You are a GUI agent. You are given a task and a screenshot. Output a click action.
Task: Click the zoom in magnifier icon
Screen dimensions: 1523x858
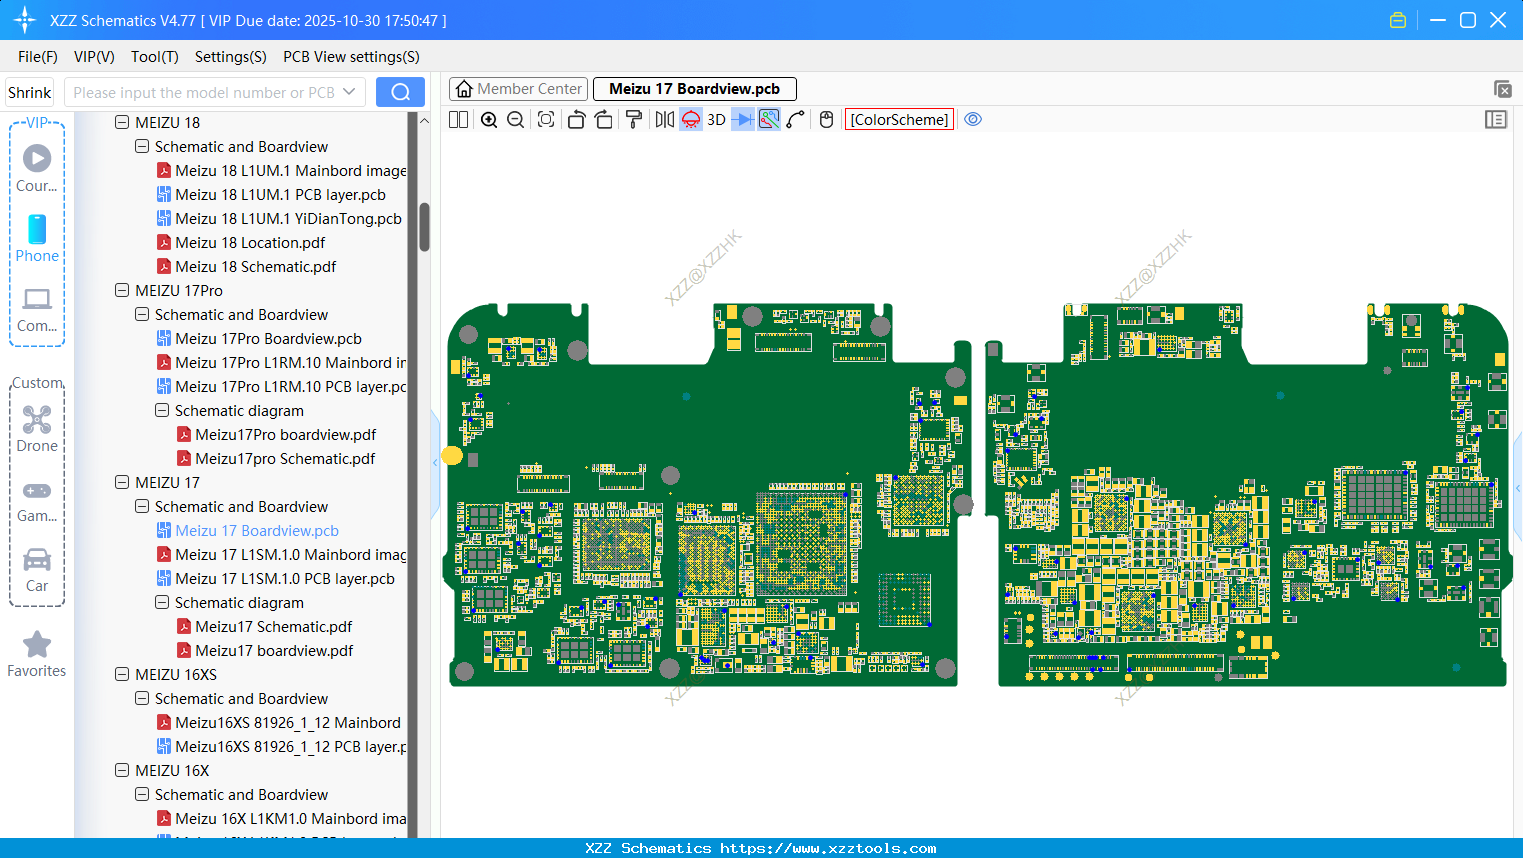[489, 120]
